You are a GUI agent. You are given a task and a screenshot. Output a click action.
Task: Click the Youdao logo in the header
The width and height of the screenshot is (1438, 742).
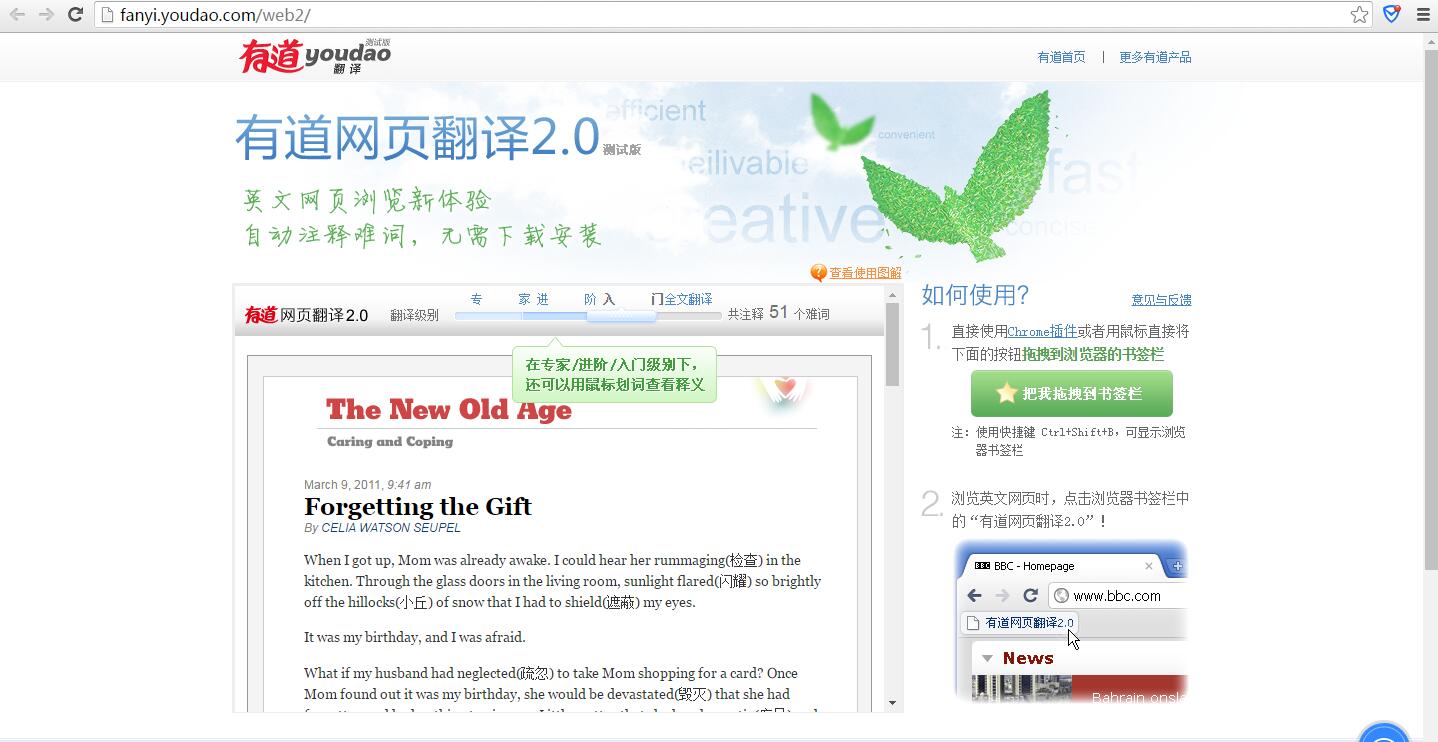point(314,56)
